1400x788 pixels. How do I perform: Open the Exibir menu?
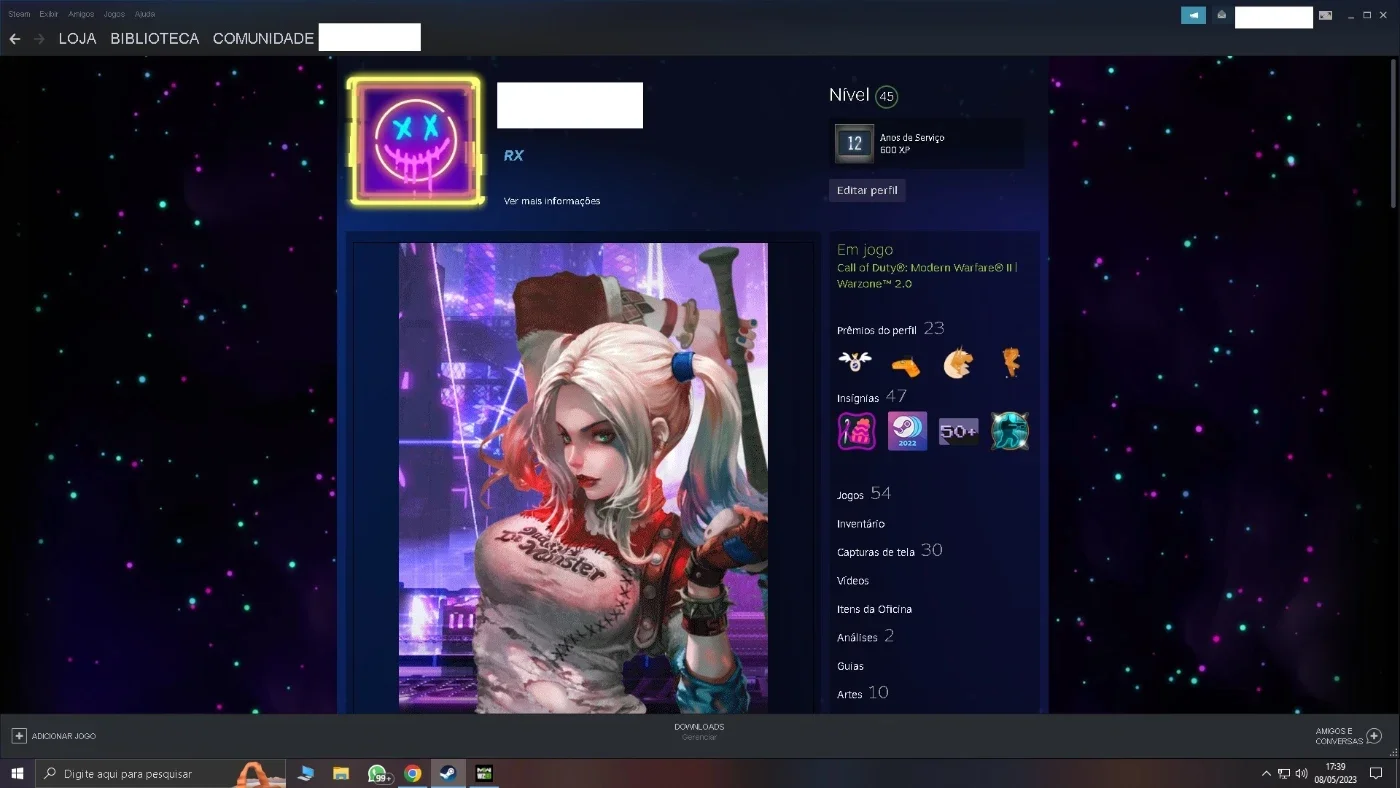[49, 14]
